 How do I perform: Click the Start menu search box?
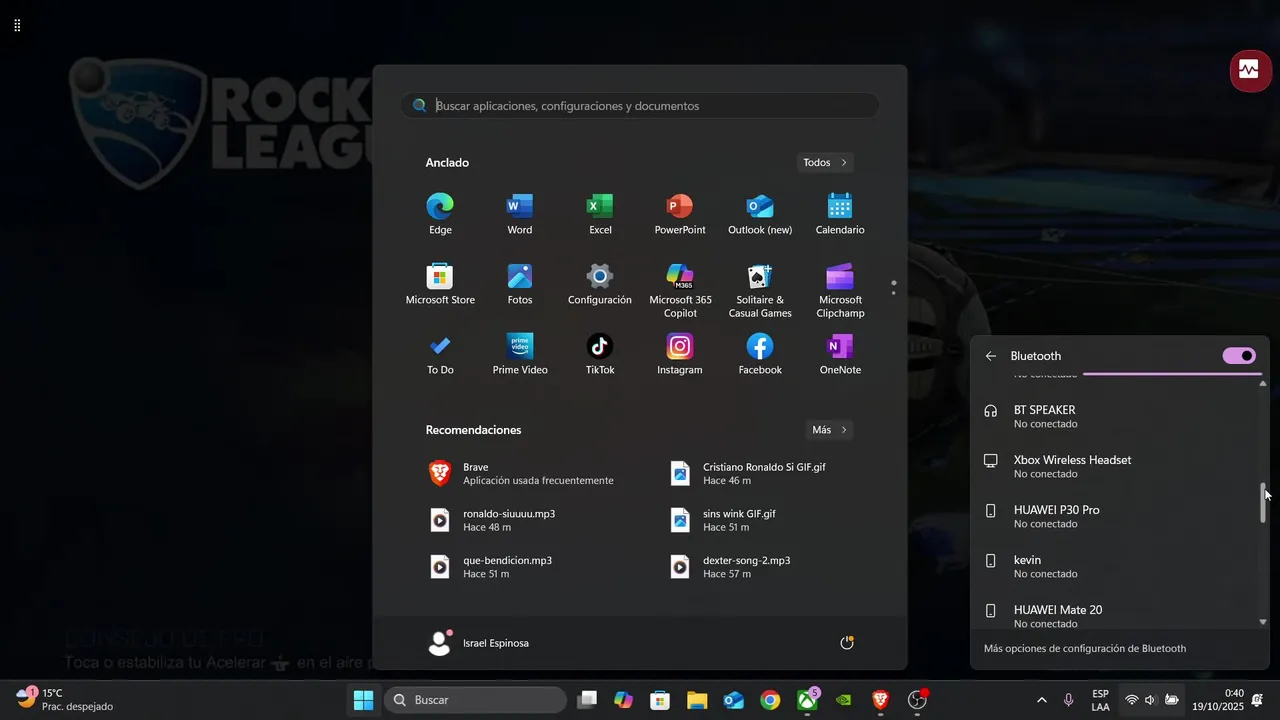pos(640,105)
